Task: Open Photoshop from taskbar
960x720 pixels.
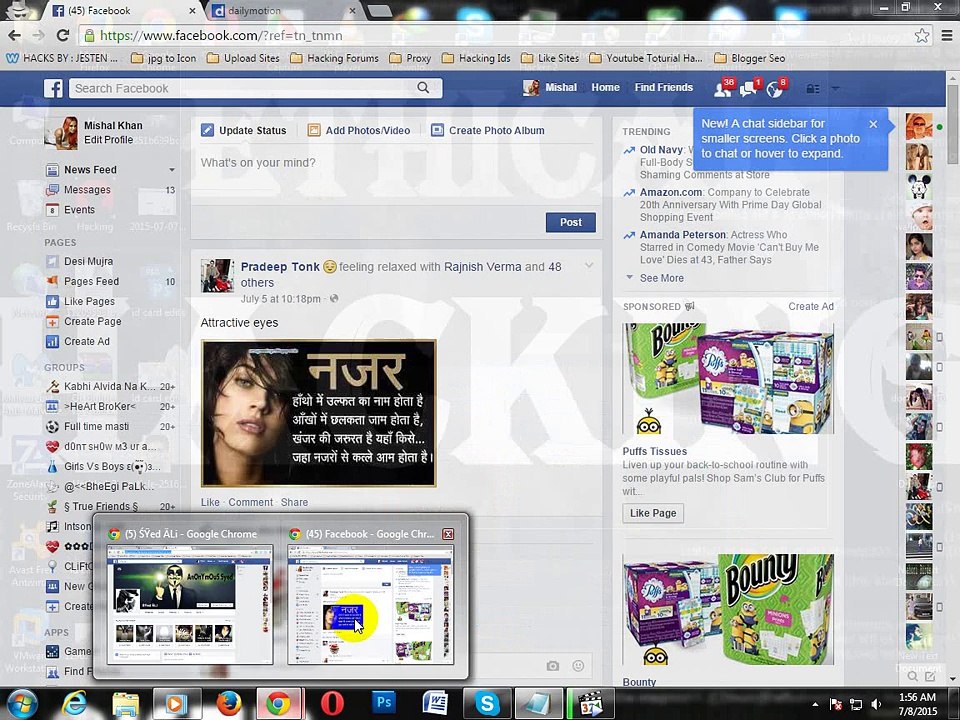Action: [x=384, y=703]
